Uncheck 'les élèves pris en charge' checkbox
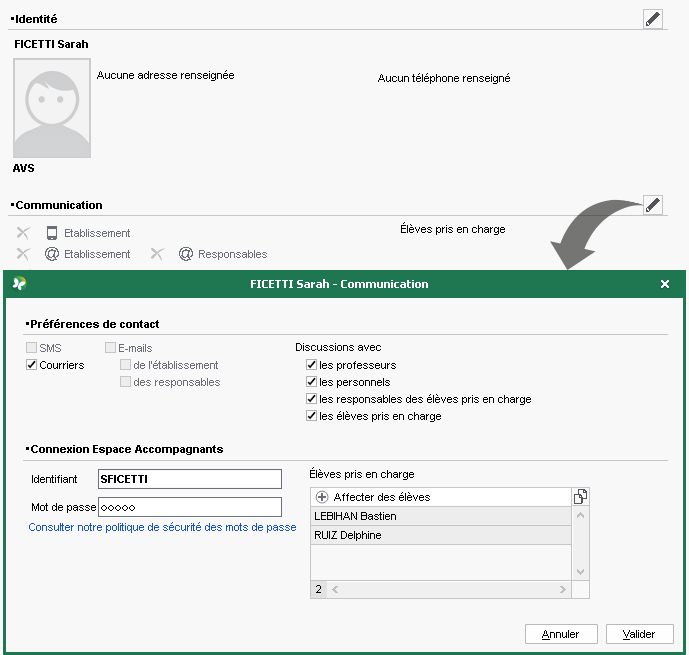The height and width of the screenshot is (655, 689). (312, 416)
